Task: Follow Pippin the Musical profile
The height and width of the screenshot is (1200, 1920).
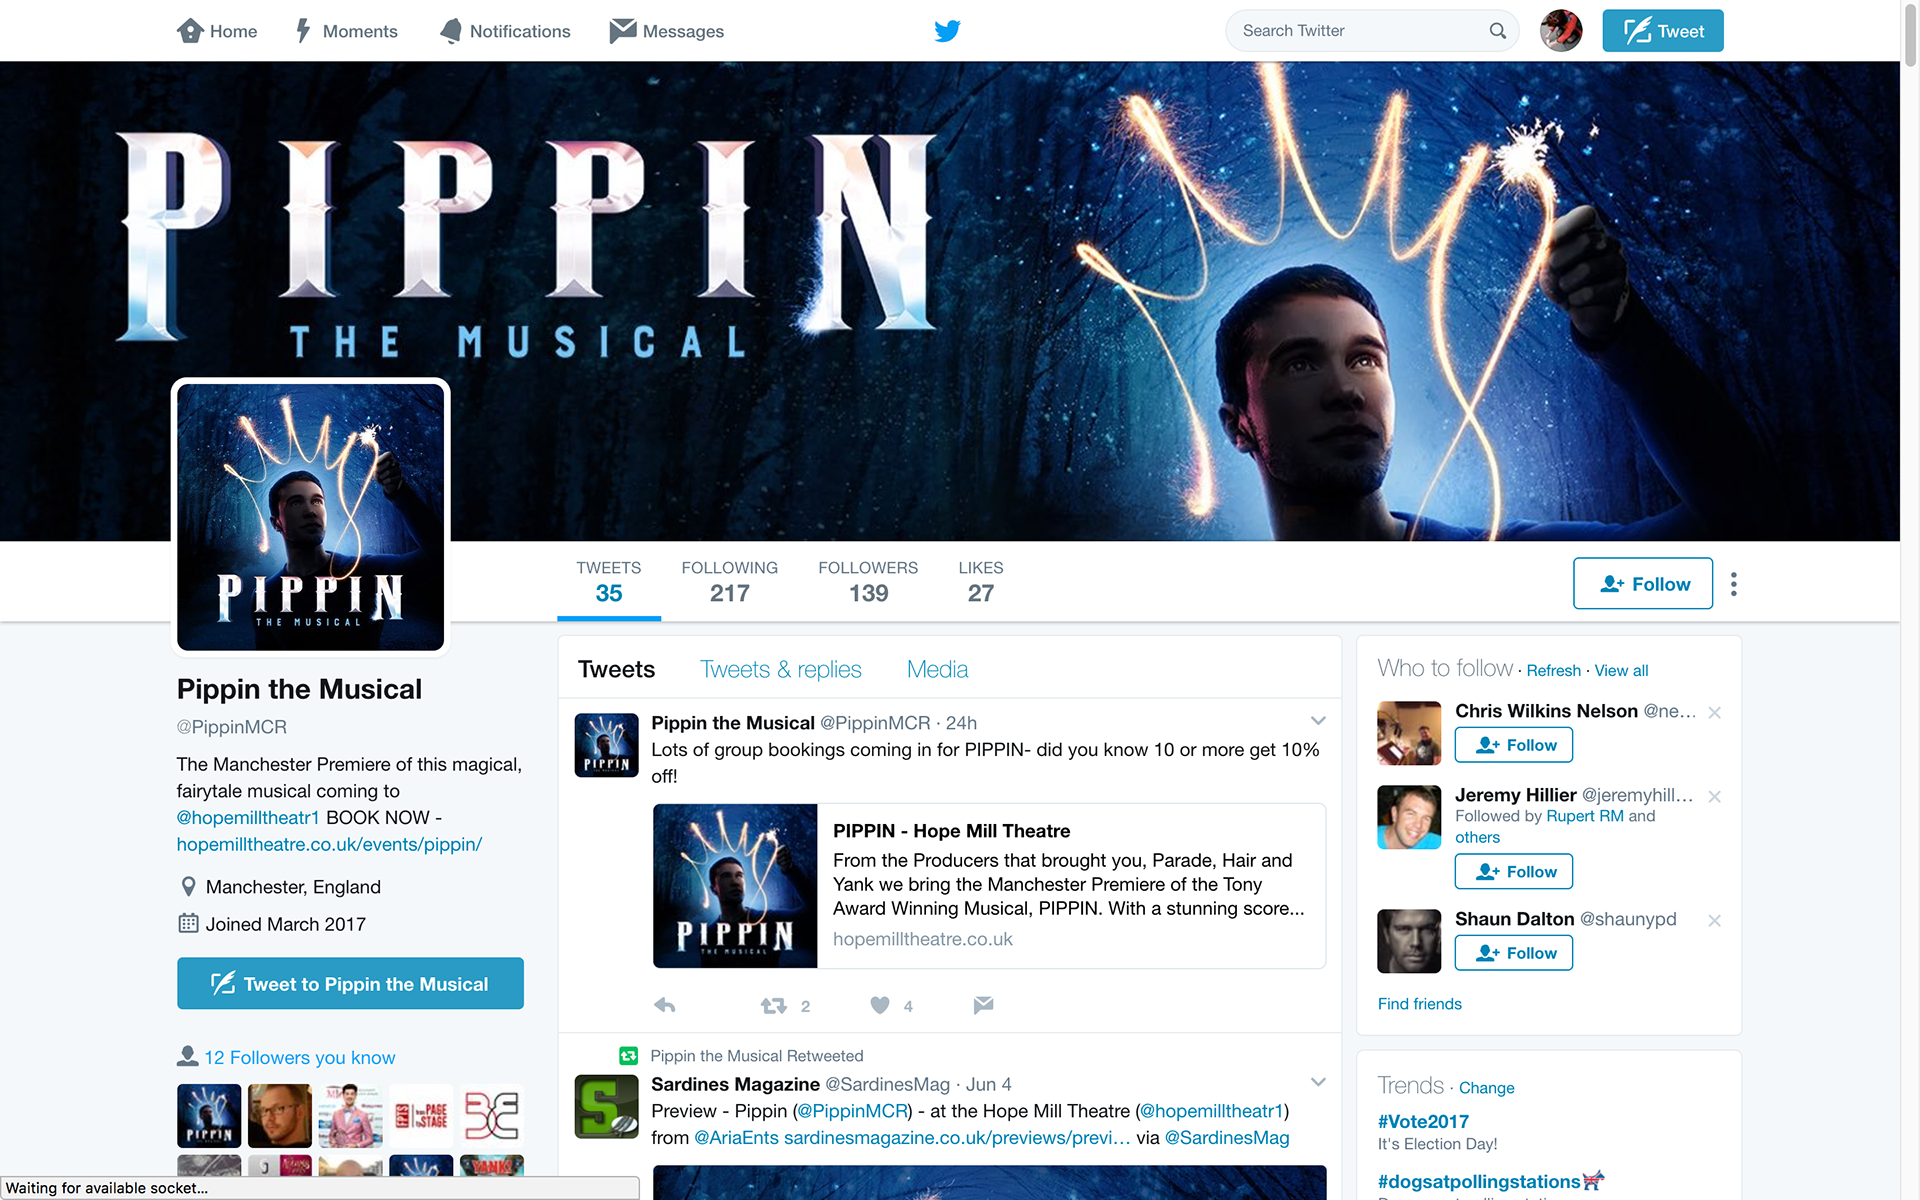Action: (1642, 584)
